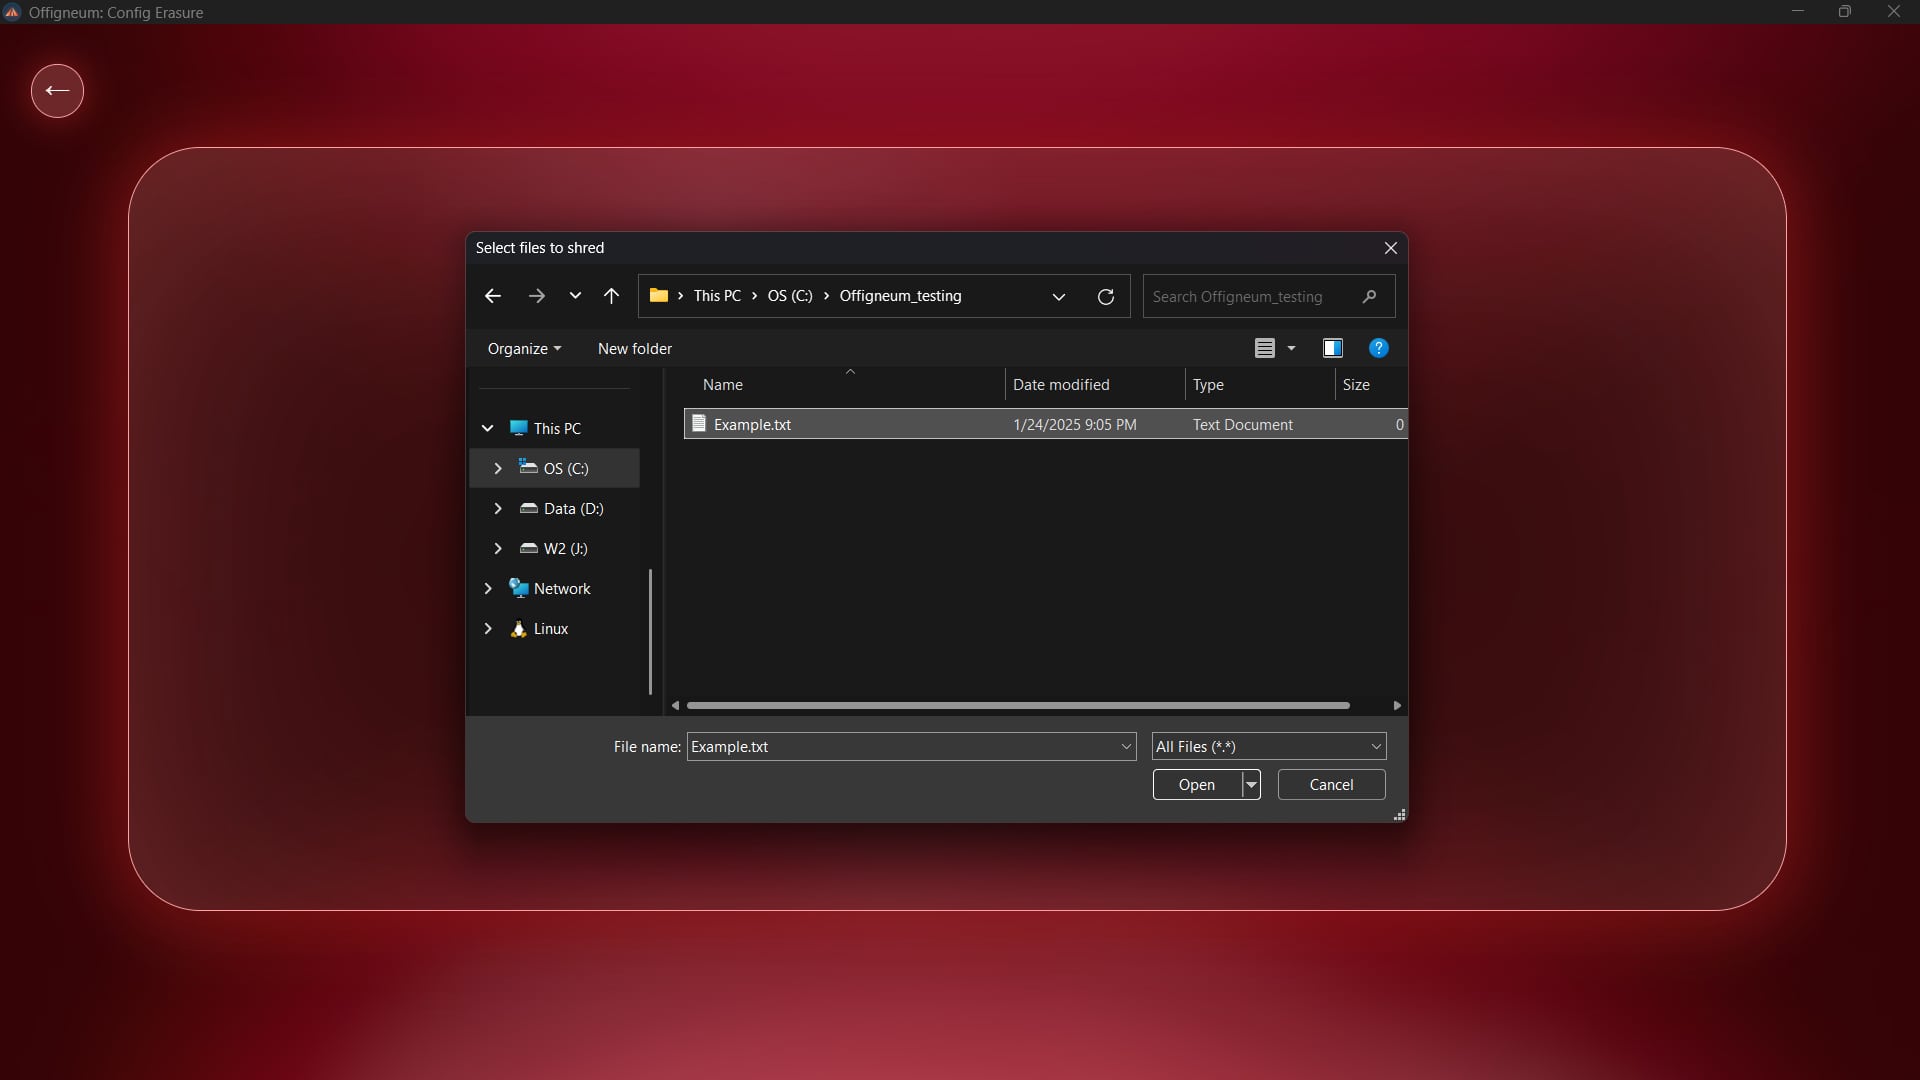Click the scroll right arrow of file list

(1397, 705)
